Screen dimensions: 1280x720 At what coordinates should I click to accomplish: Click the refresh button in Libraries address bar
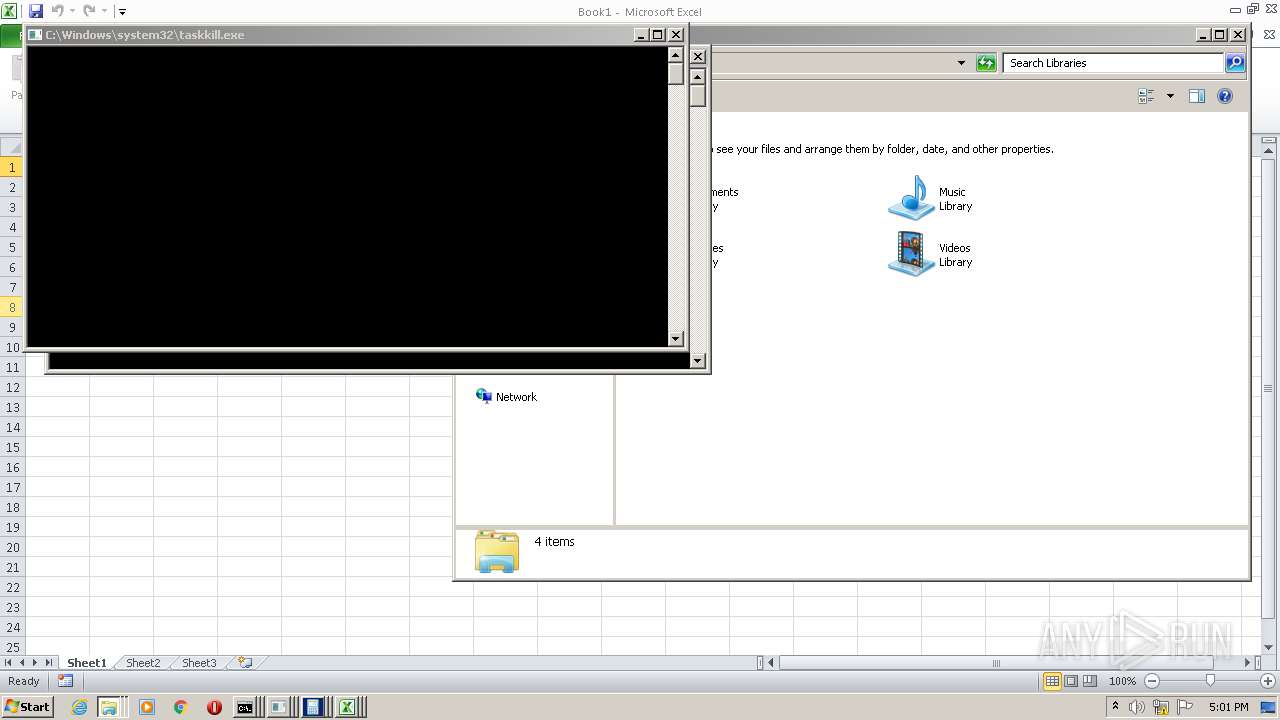986,63
